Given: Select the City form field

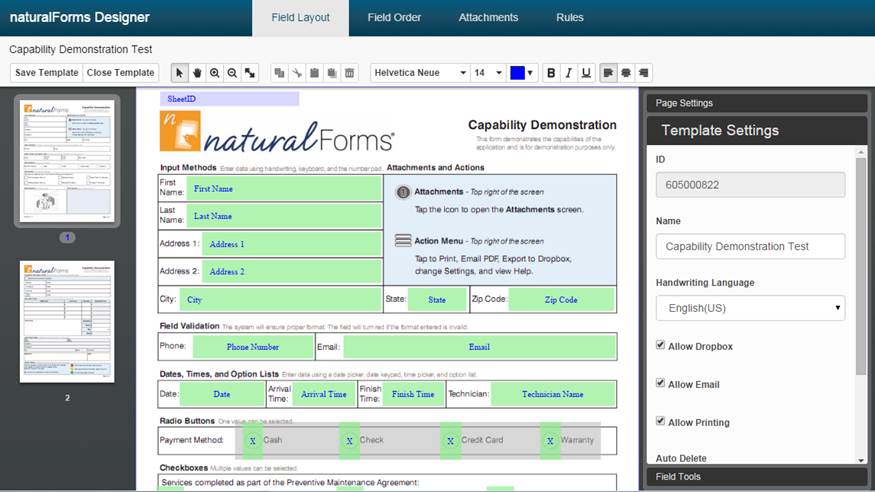Looking at the screenshot, I should (281, 300).
